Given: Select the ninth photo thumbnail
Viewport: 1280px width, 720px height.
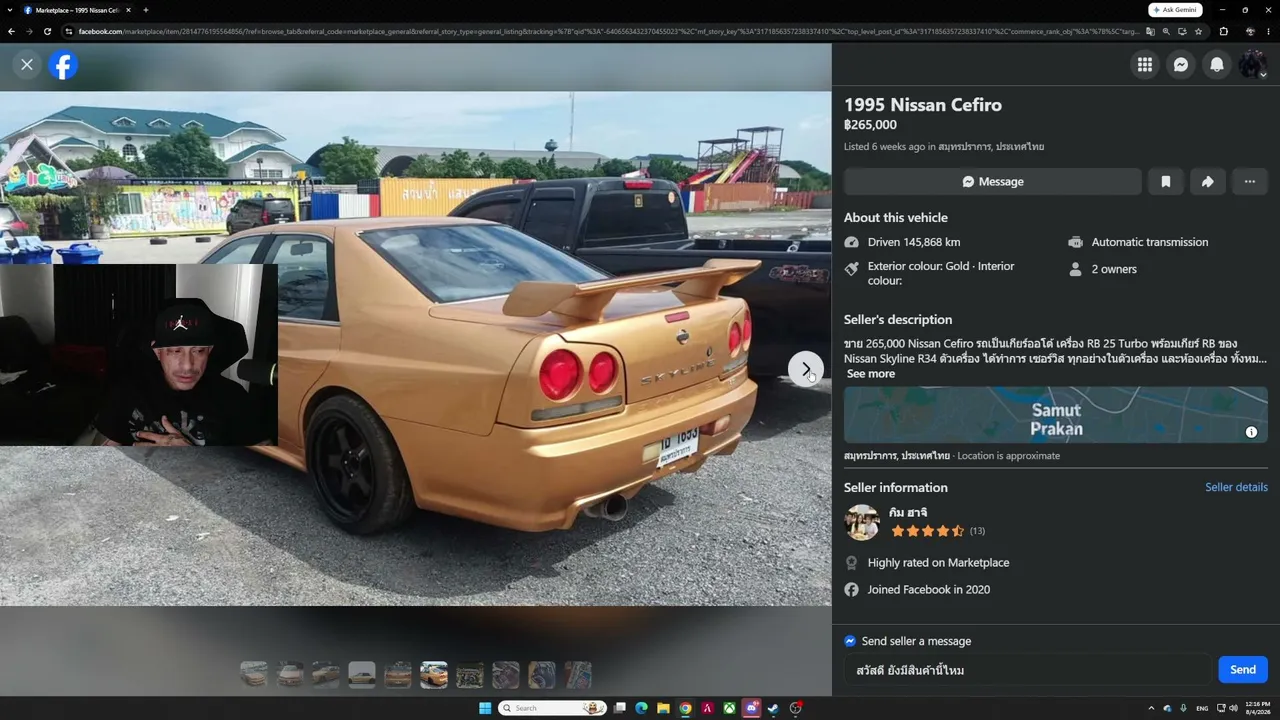Looking at the screenshot, I should pyautogui.click(x=542, y=675).
